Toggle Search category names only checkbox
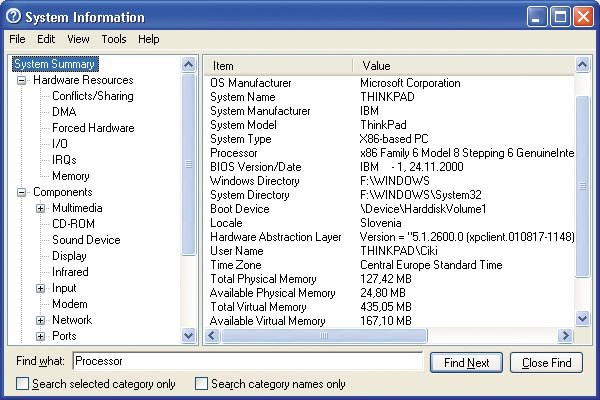Viewport: 600px width, 400px height. (x=201, y=384)
